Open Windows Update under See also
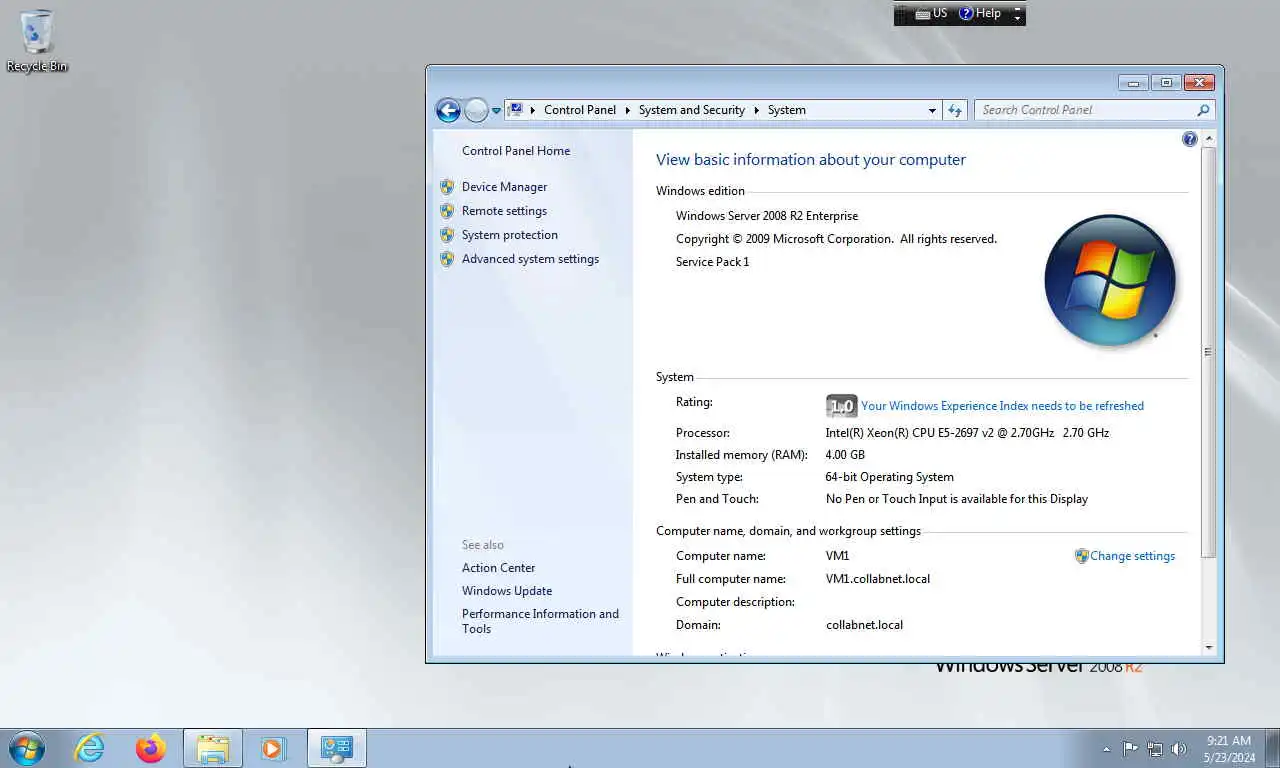 point(507,591)
